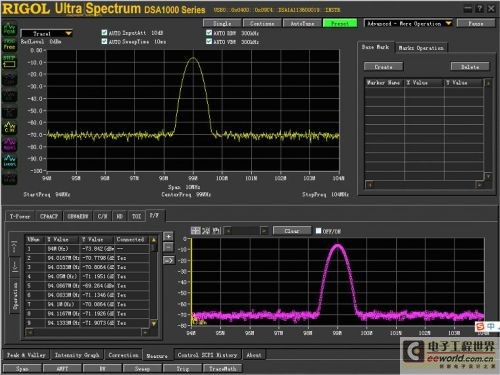This screenshot has height=375, width=500.
Task: Click the Step sidebar icon
Action: click(x=9, y=62)
